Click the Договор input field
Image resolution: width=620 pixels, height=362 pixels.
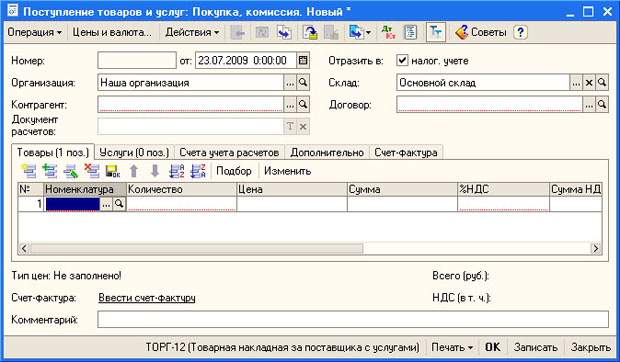(x=490, y=105)
